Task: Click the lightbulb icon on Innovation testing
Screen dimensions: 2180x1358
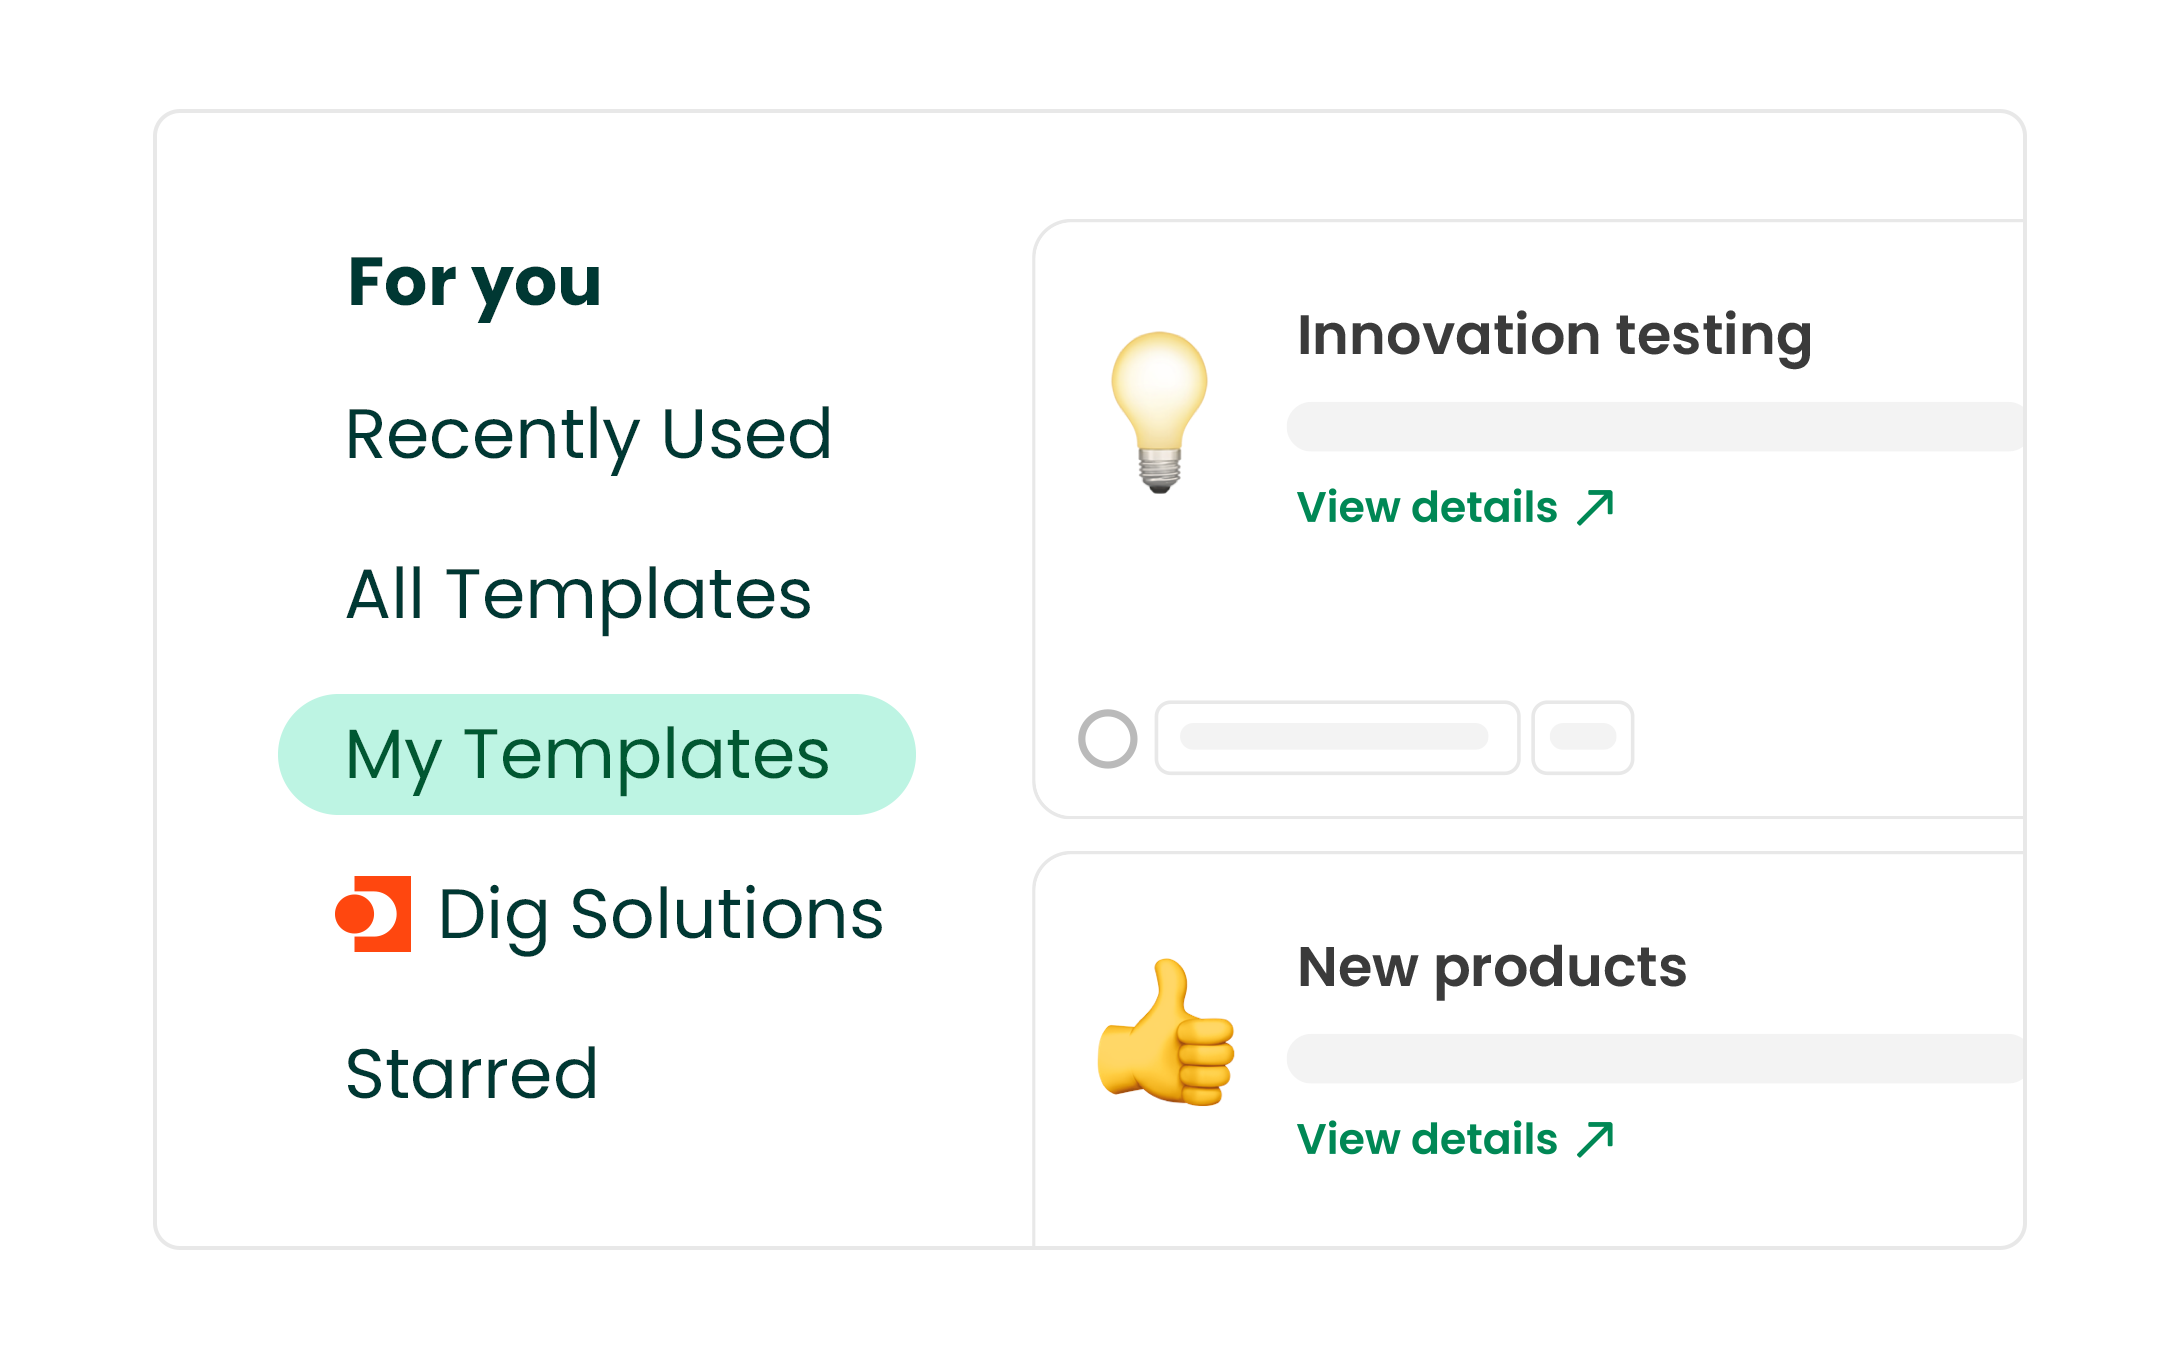Action: [1159, 411]
